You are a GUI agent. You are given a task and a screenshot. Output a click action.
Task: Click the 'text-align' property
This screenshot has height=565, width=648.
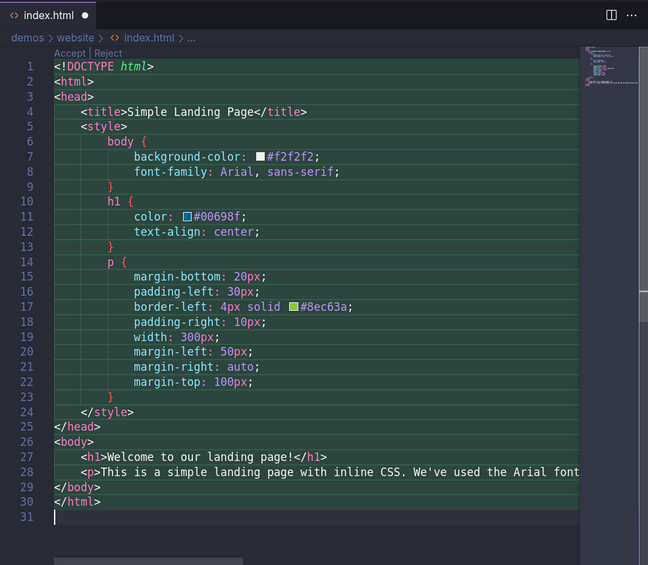[167, 232]
